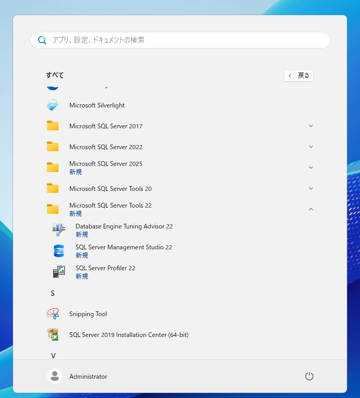Click the Microsoft SQL Server 2017 folder icon

[52, 126]
